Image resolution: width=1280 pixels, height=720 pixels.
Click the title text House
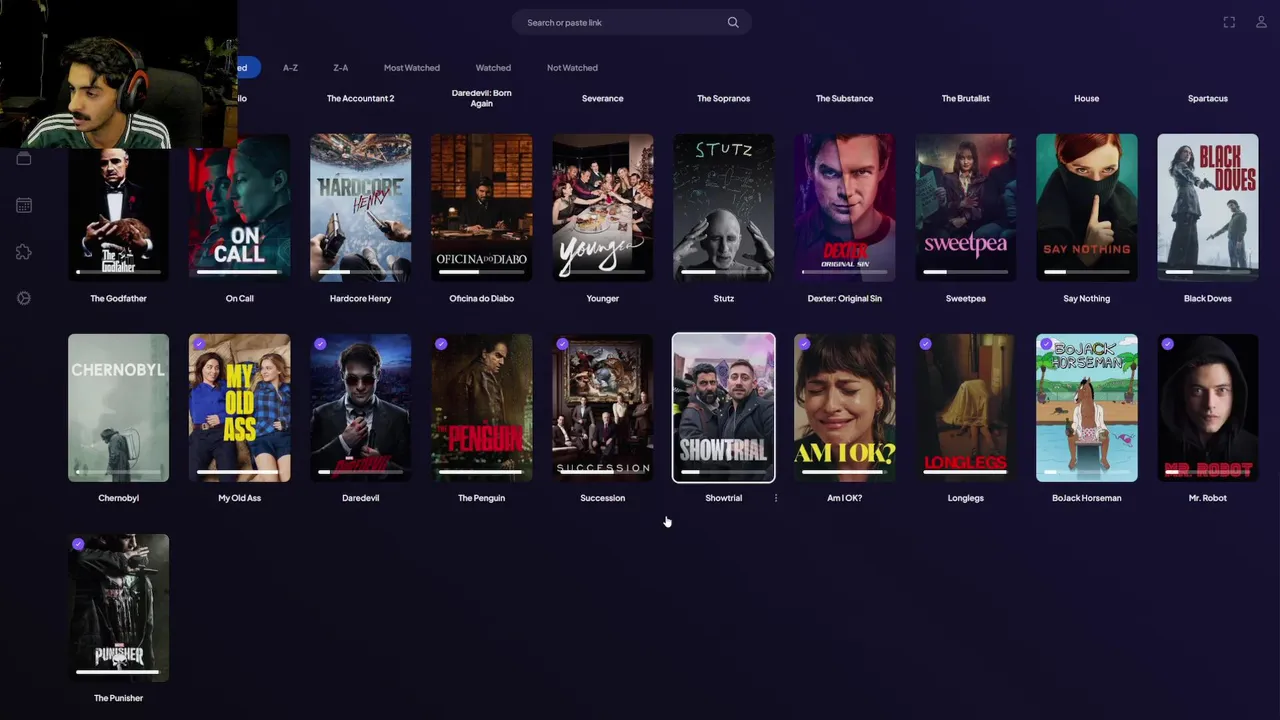click(x=1086, y=98)
